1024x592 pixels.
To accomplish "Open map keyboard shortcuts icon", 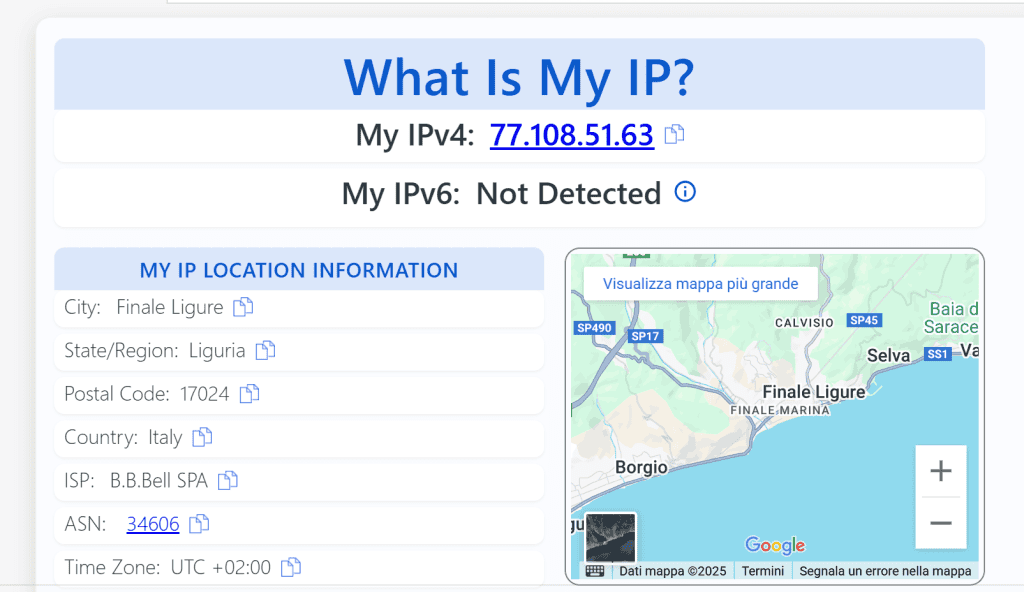I will click(595, 571).
